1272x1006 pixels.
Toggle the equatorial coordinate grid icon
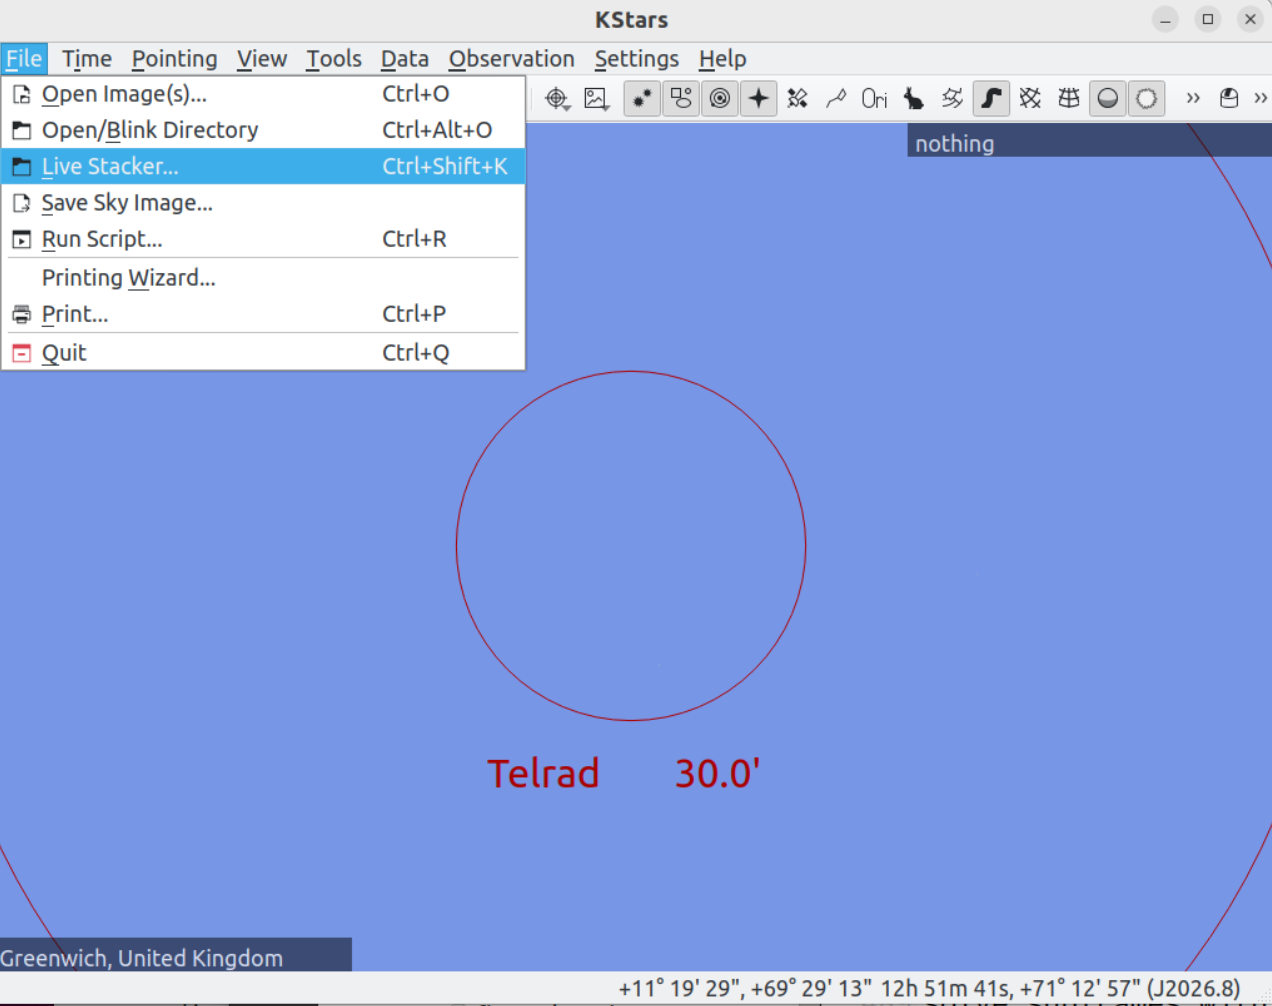pyautogui.click(x=1030, y=98)
